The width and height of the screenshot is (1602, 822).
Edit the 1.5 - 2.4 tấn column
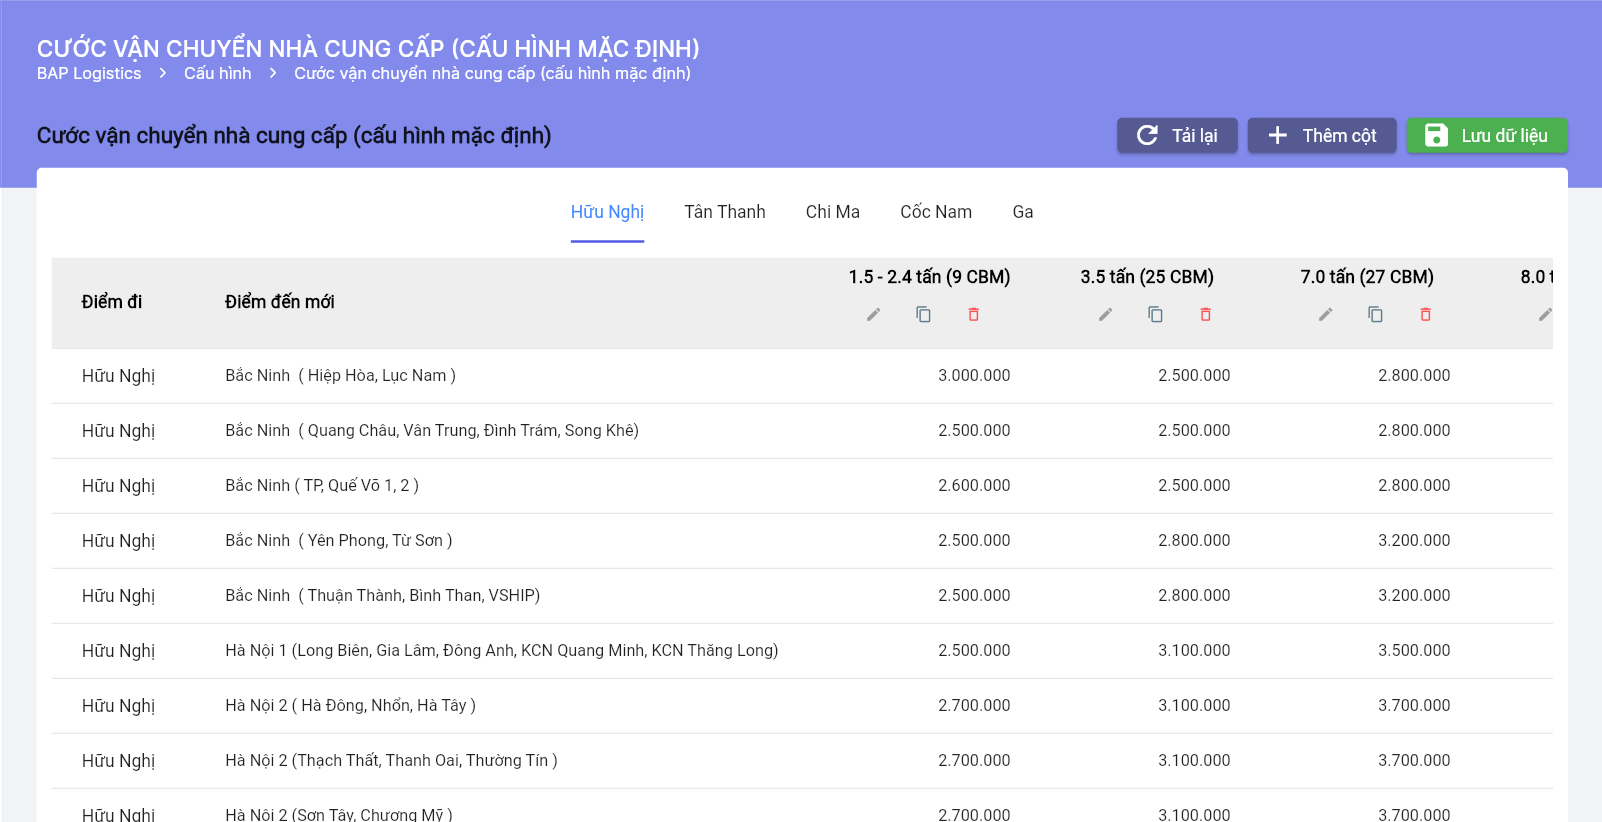(x=873, y=315)
